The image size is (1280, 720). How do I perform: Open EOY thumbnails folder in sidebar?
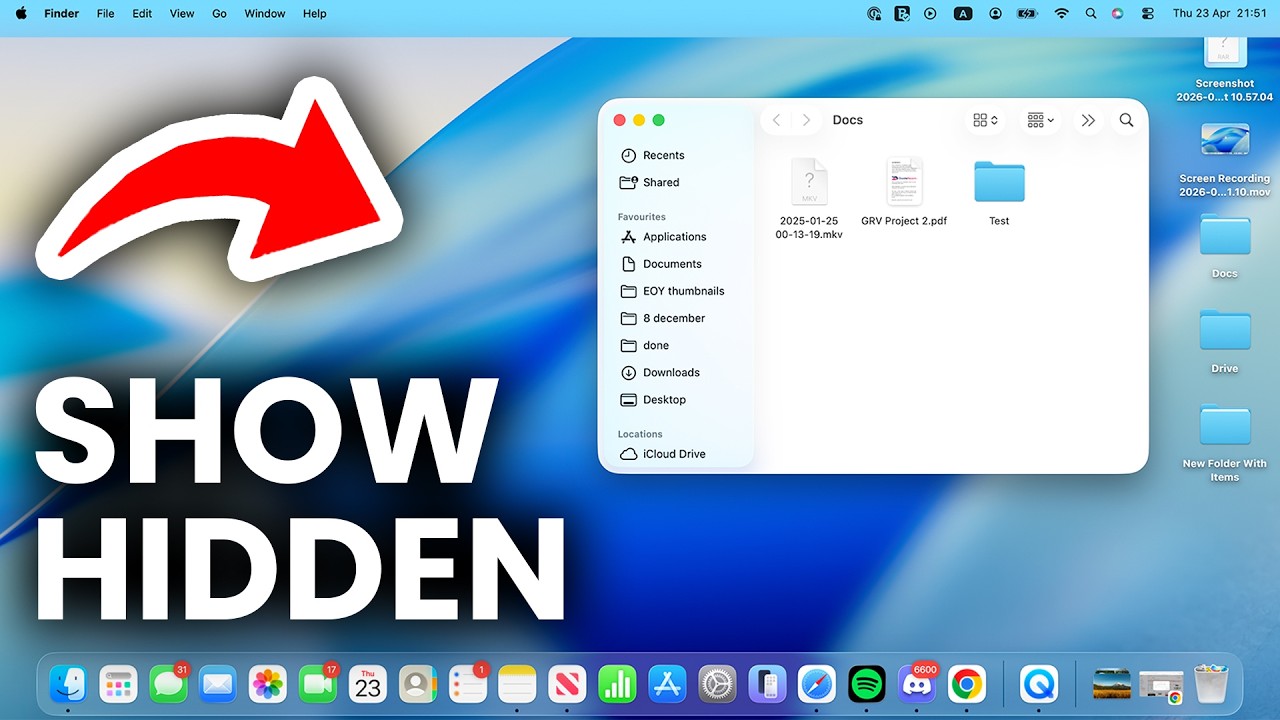coord(672,291)
